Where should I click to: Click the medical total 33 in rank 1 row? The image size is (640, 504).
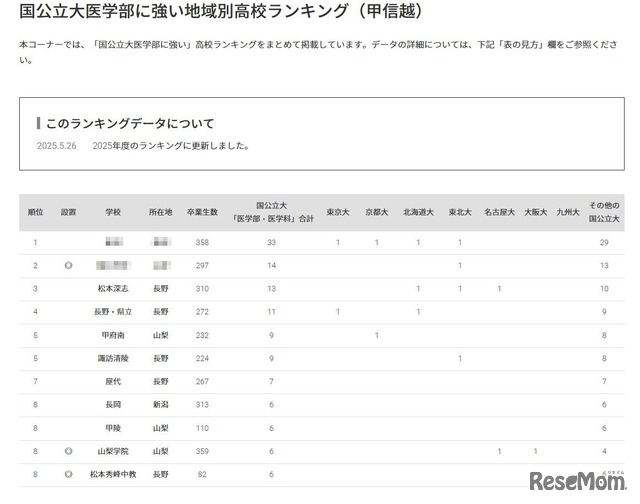tap(271, 242)
